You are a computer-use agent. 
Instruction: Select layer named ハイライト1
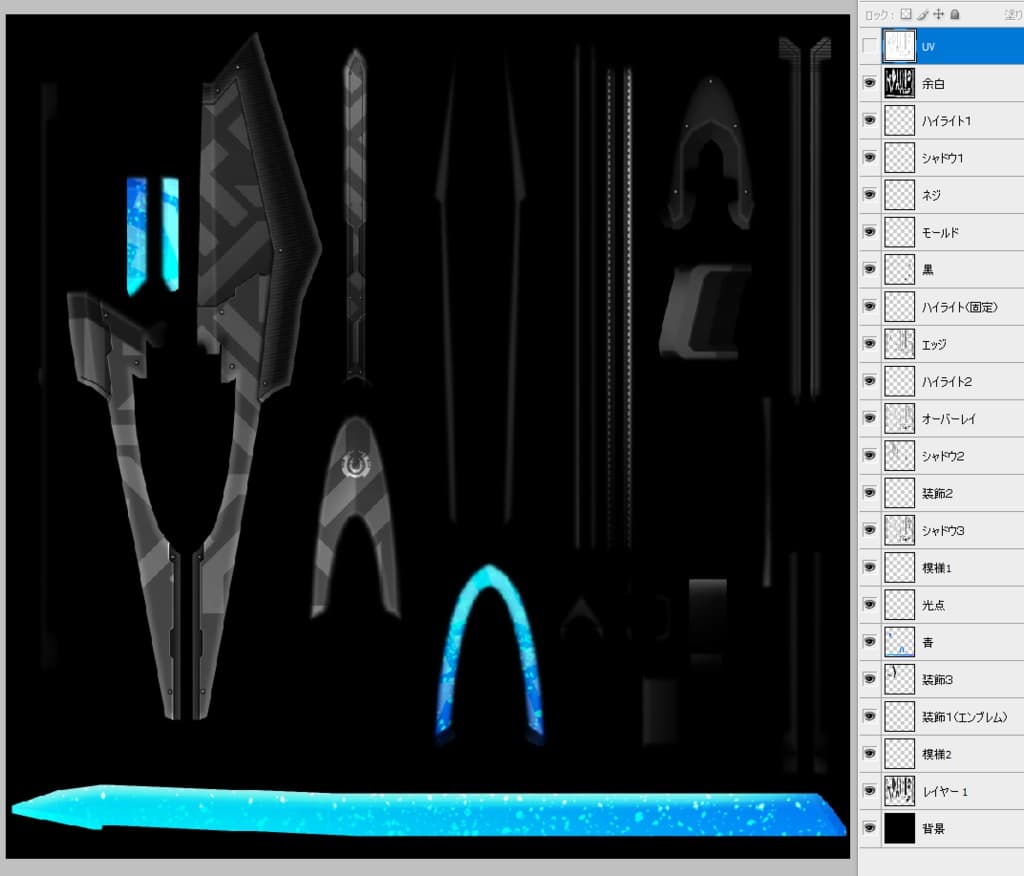click(x=946, y=121)
